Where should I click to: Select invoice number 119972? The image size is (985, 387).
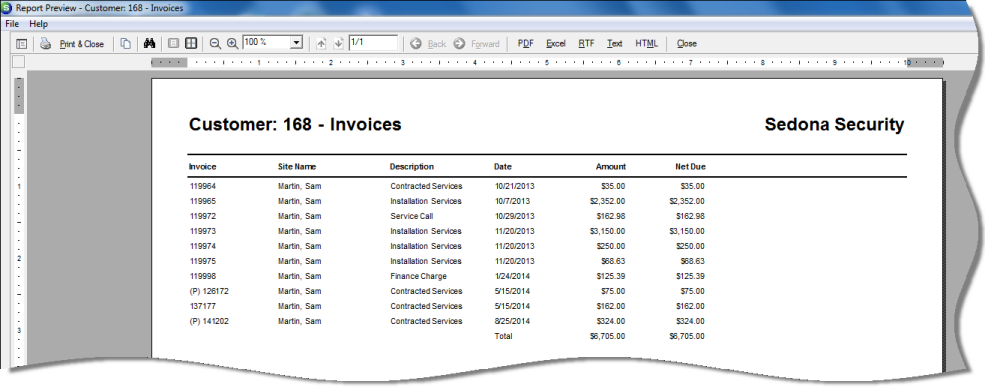tap(202, 217)
